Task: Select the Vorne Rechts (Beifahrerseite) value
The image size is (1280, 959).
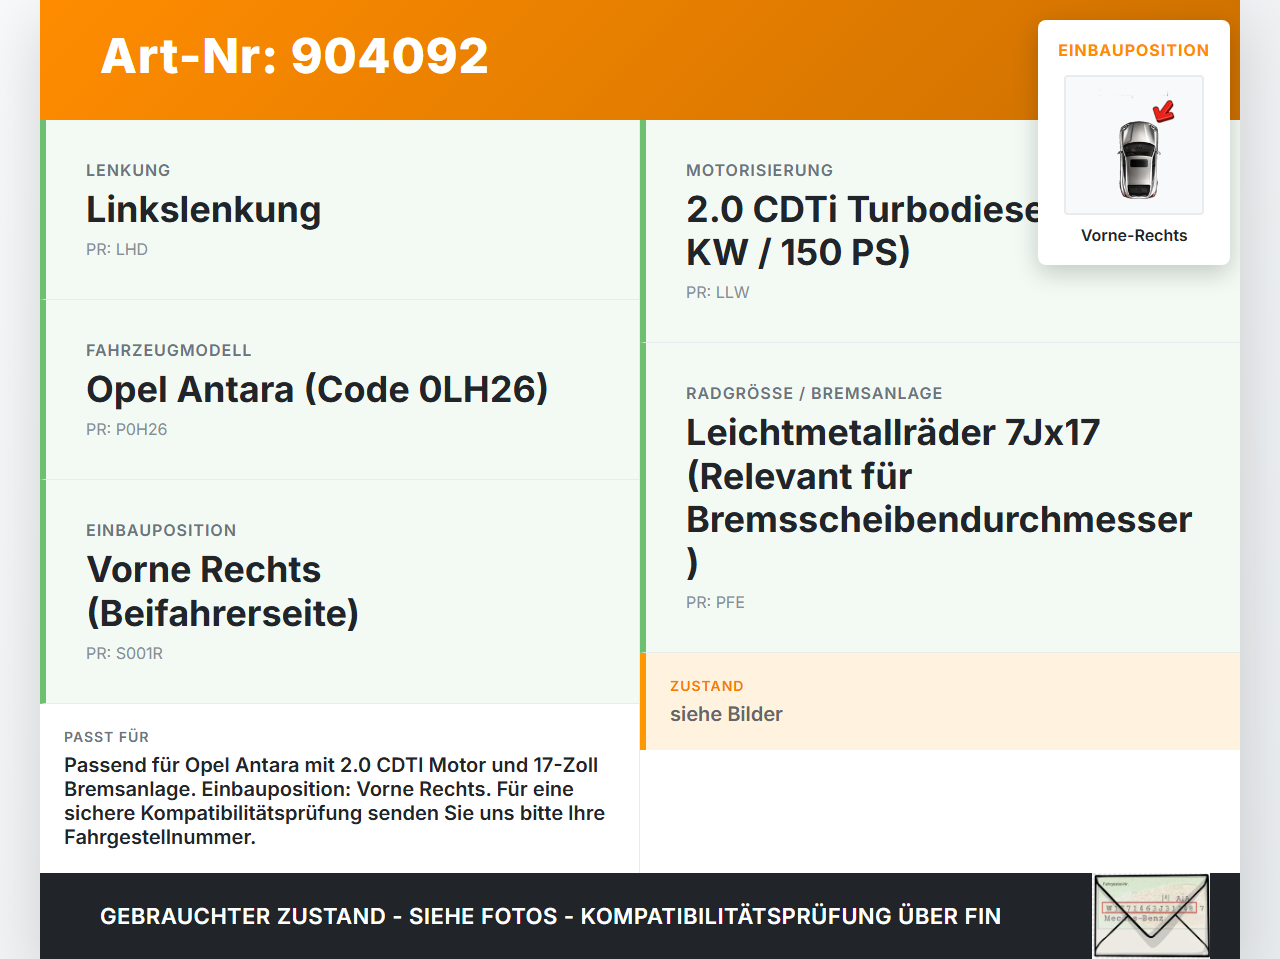Action: tap(222, 591)
